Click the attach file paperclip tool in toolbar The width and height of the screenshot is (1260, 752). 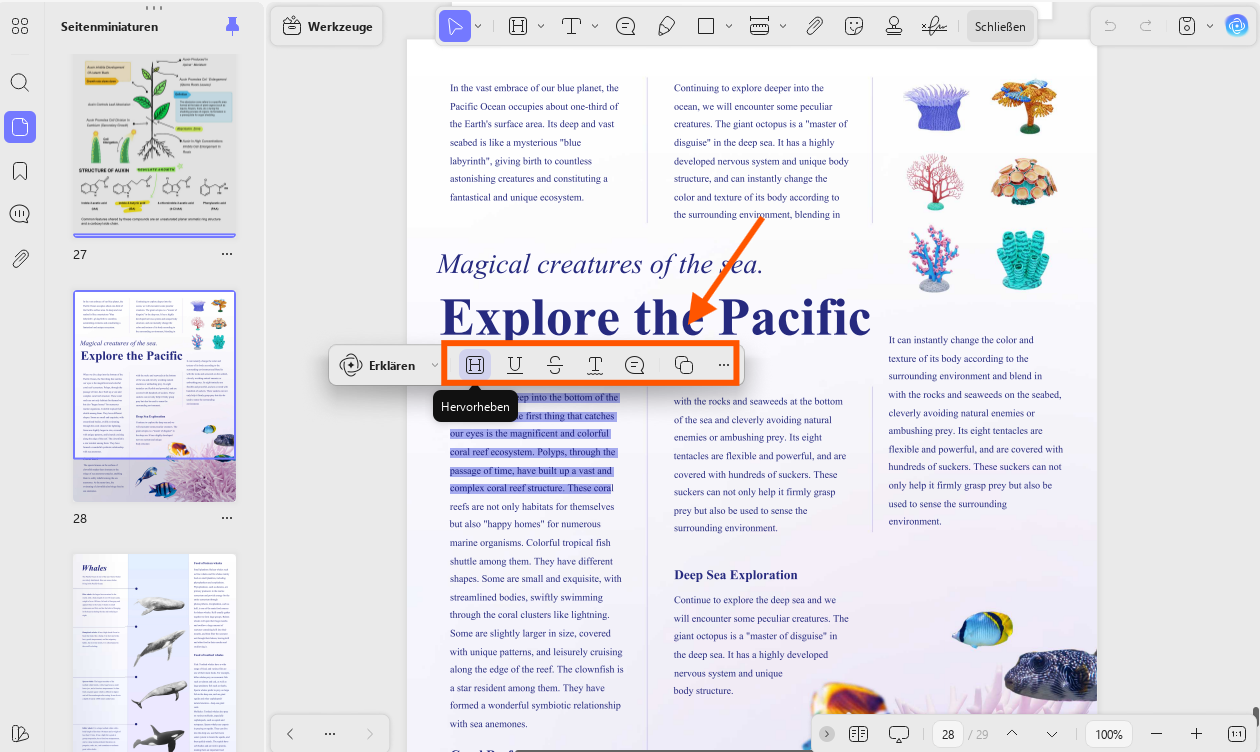[x=814, y=27]
